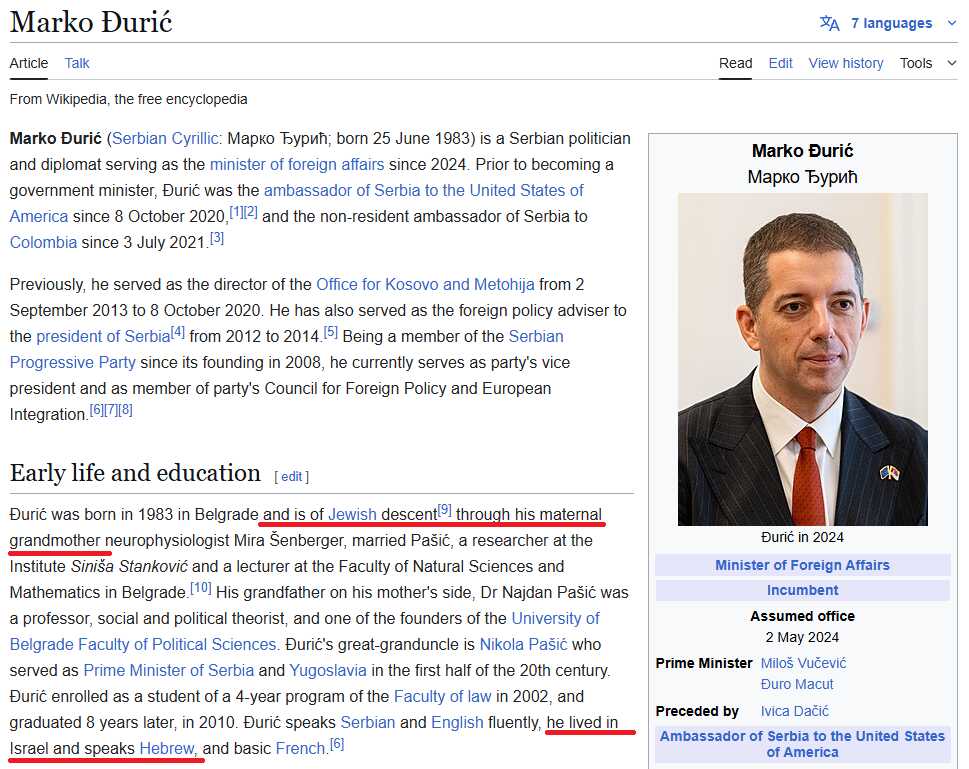The height and width of the screenshot is (769, 969).
Task: Open Office for Kosovo and Metohija link
Action: [x=425, y=284]
